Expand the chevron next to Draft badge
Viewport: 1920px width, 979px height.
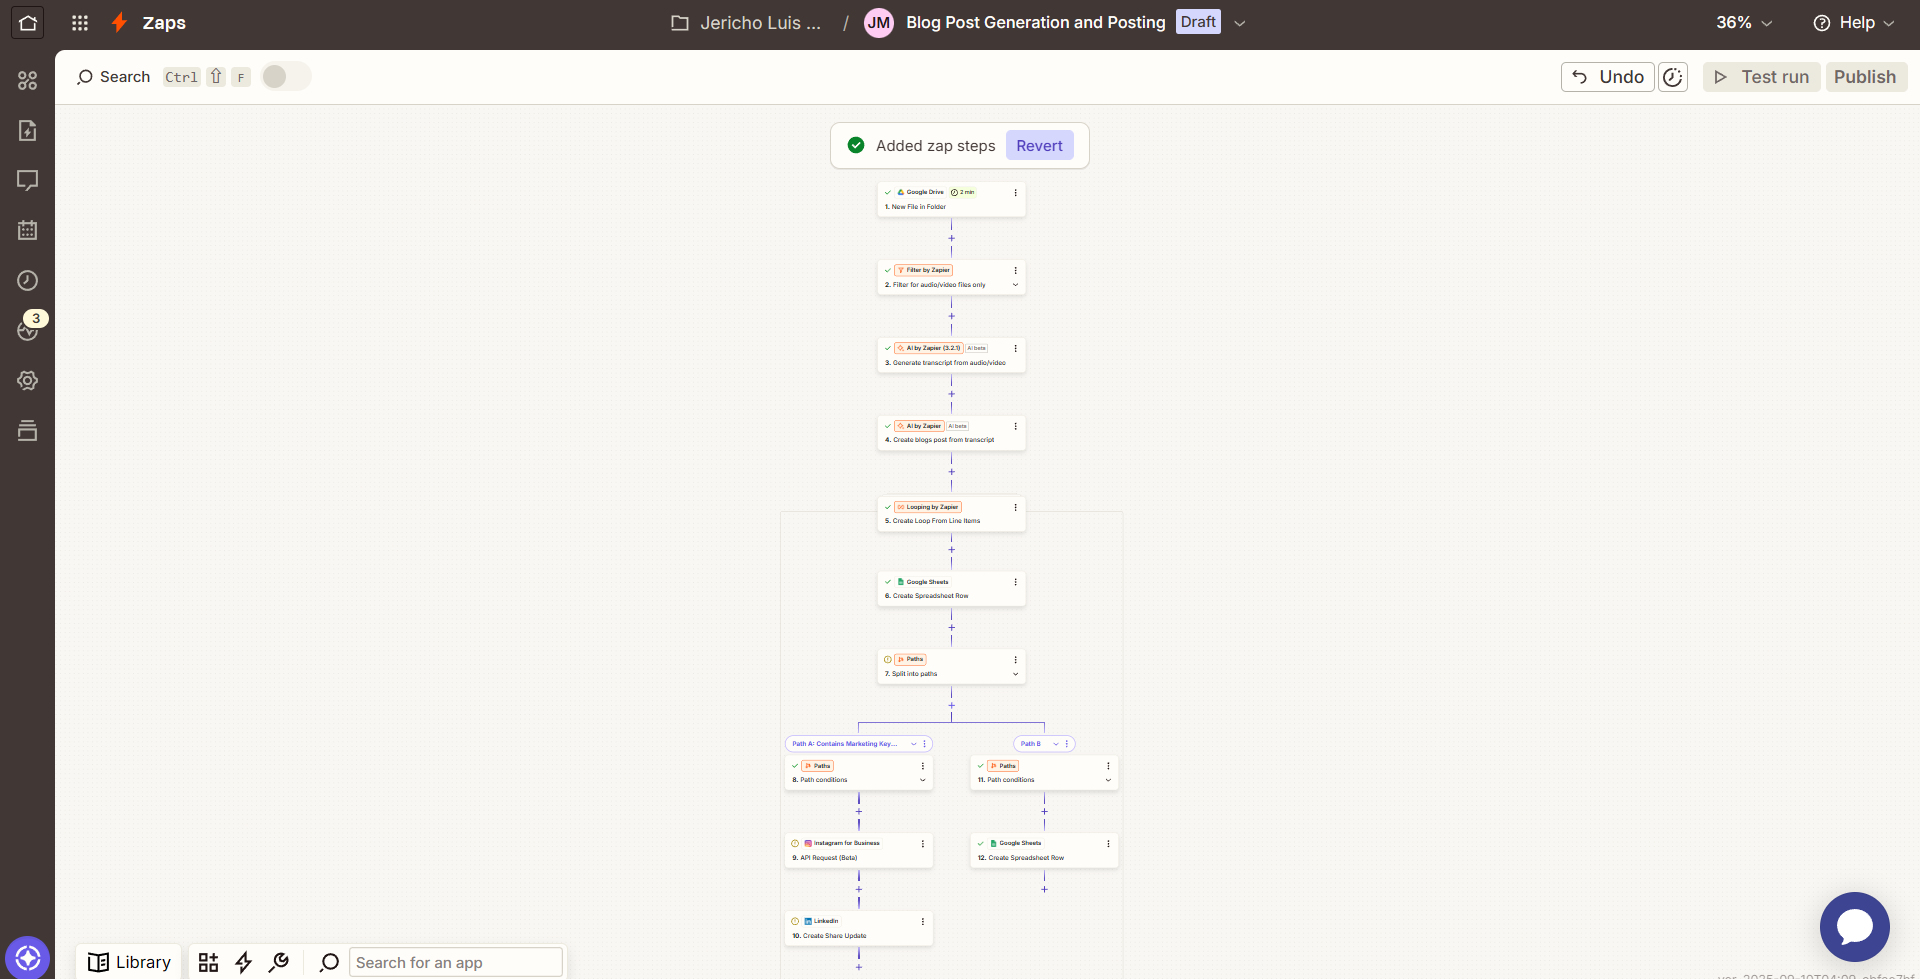(x=1240, y=23)
